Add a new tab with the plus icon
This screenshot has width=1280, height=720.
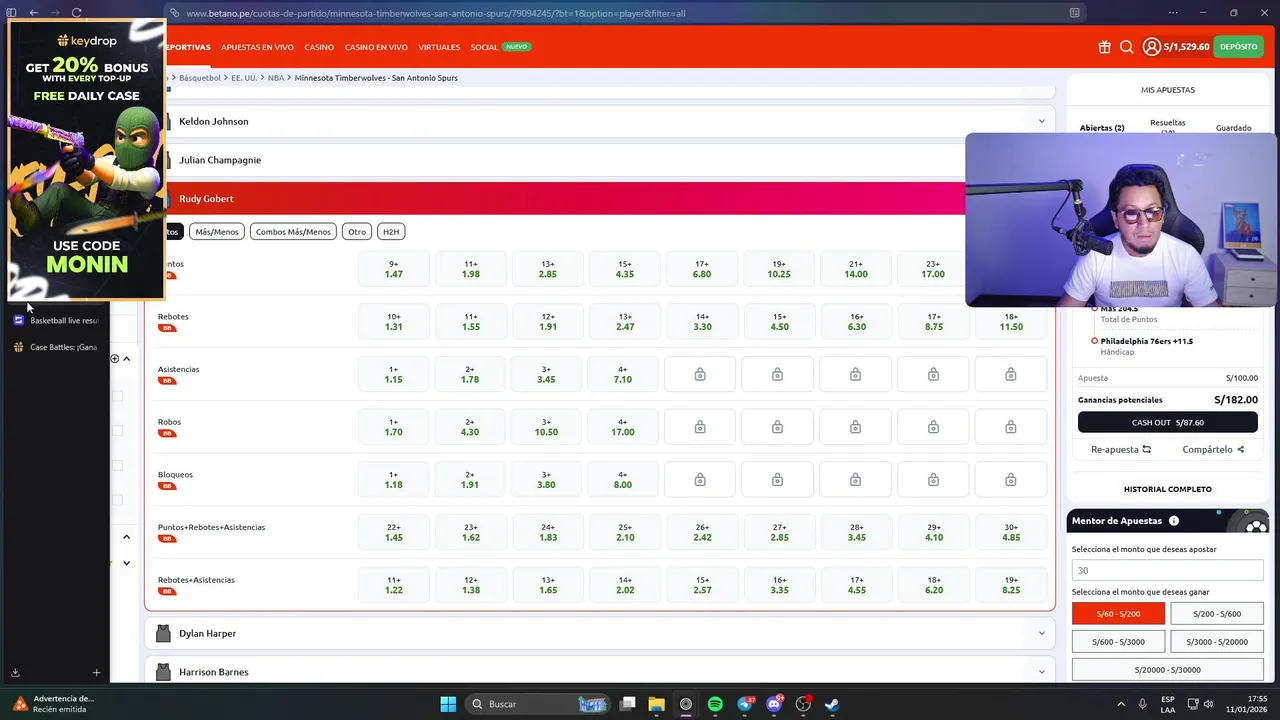(x=96, y=673)
